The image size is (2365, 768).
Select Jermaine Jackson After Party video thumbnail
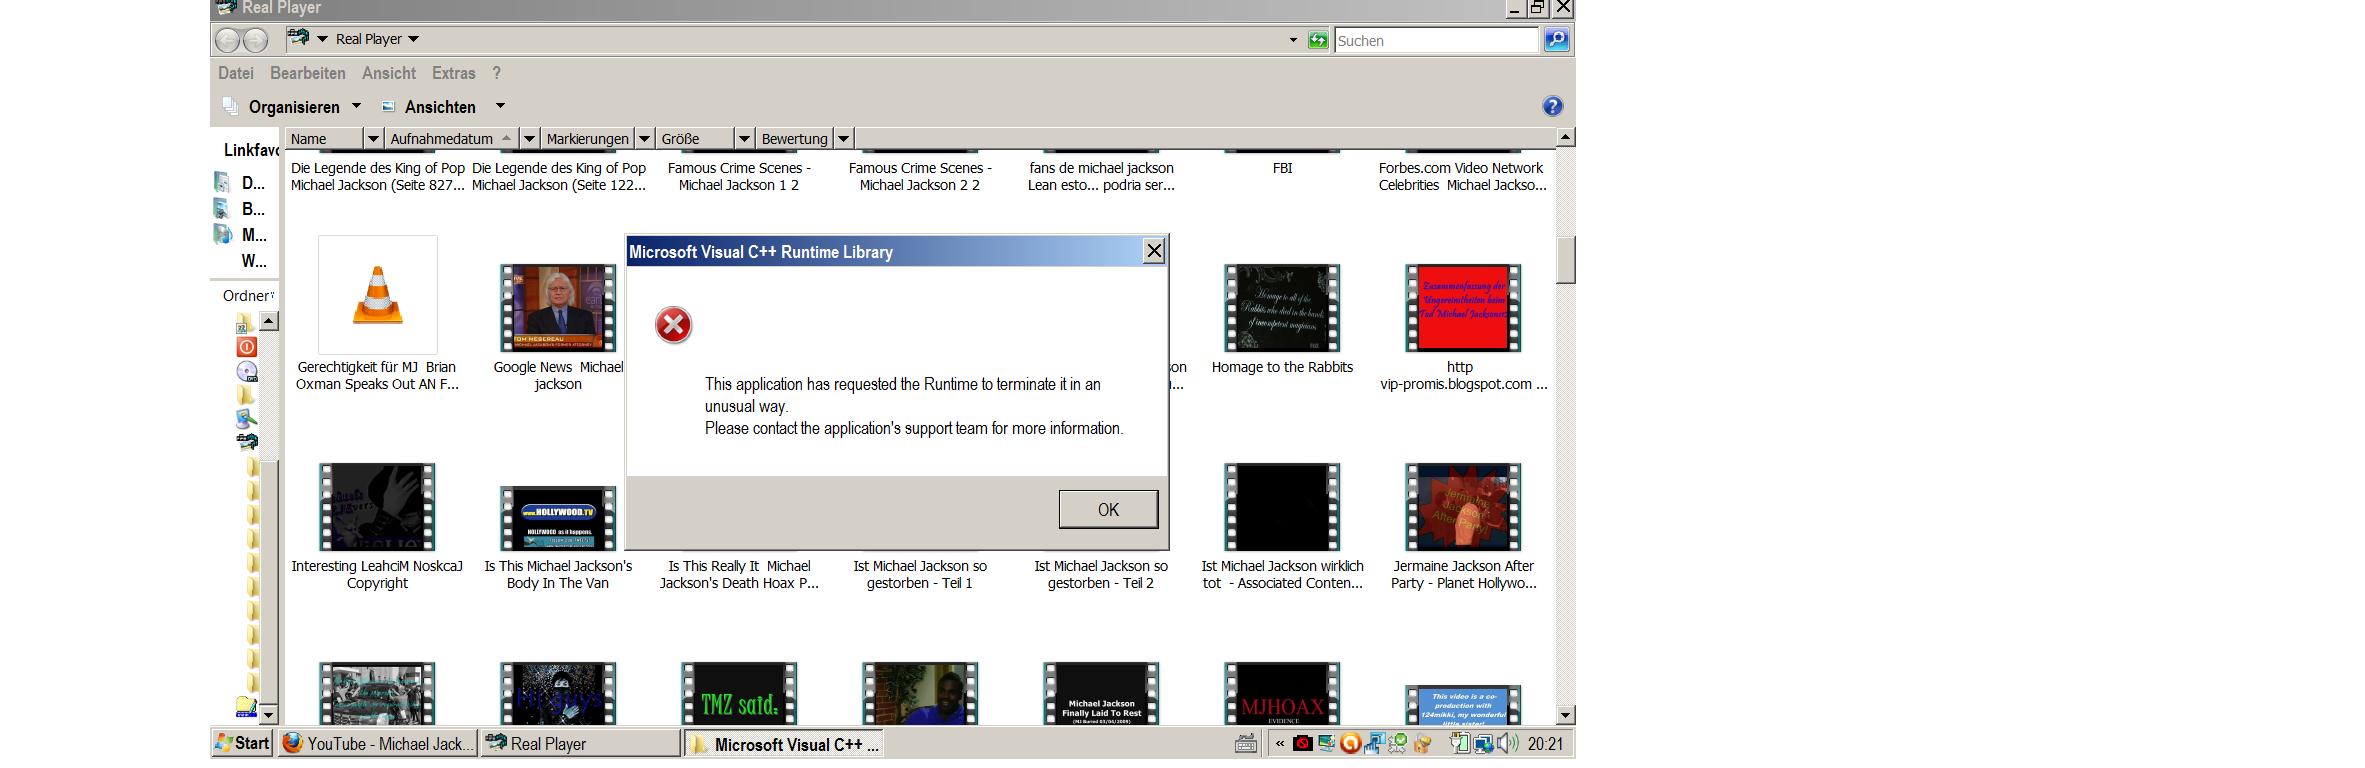point(1463,507)
